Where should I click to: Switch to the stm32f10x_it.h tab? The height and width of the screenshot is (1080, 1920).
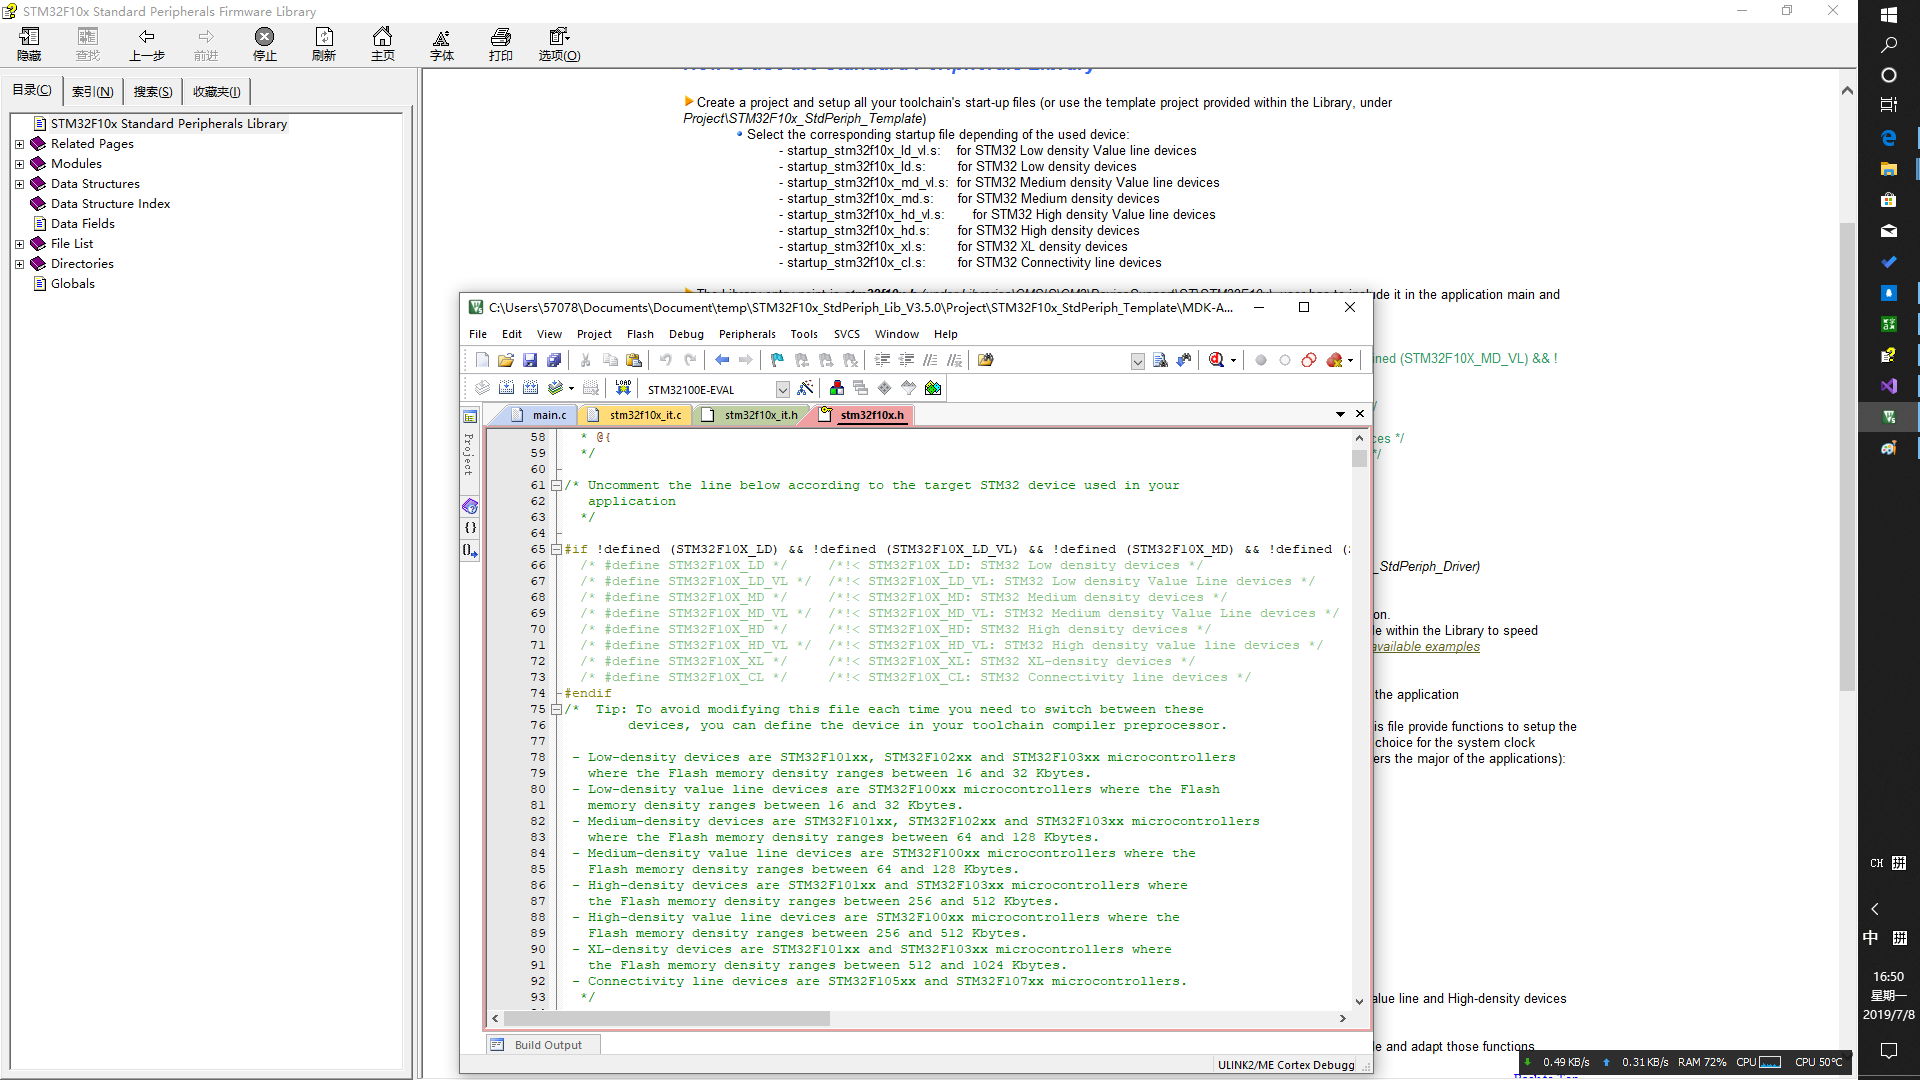752,415
